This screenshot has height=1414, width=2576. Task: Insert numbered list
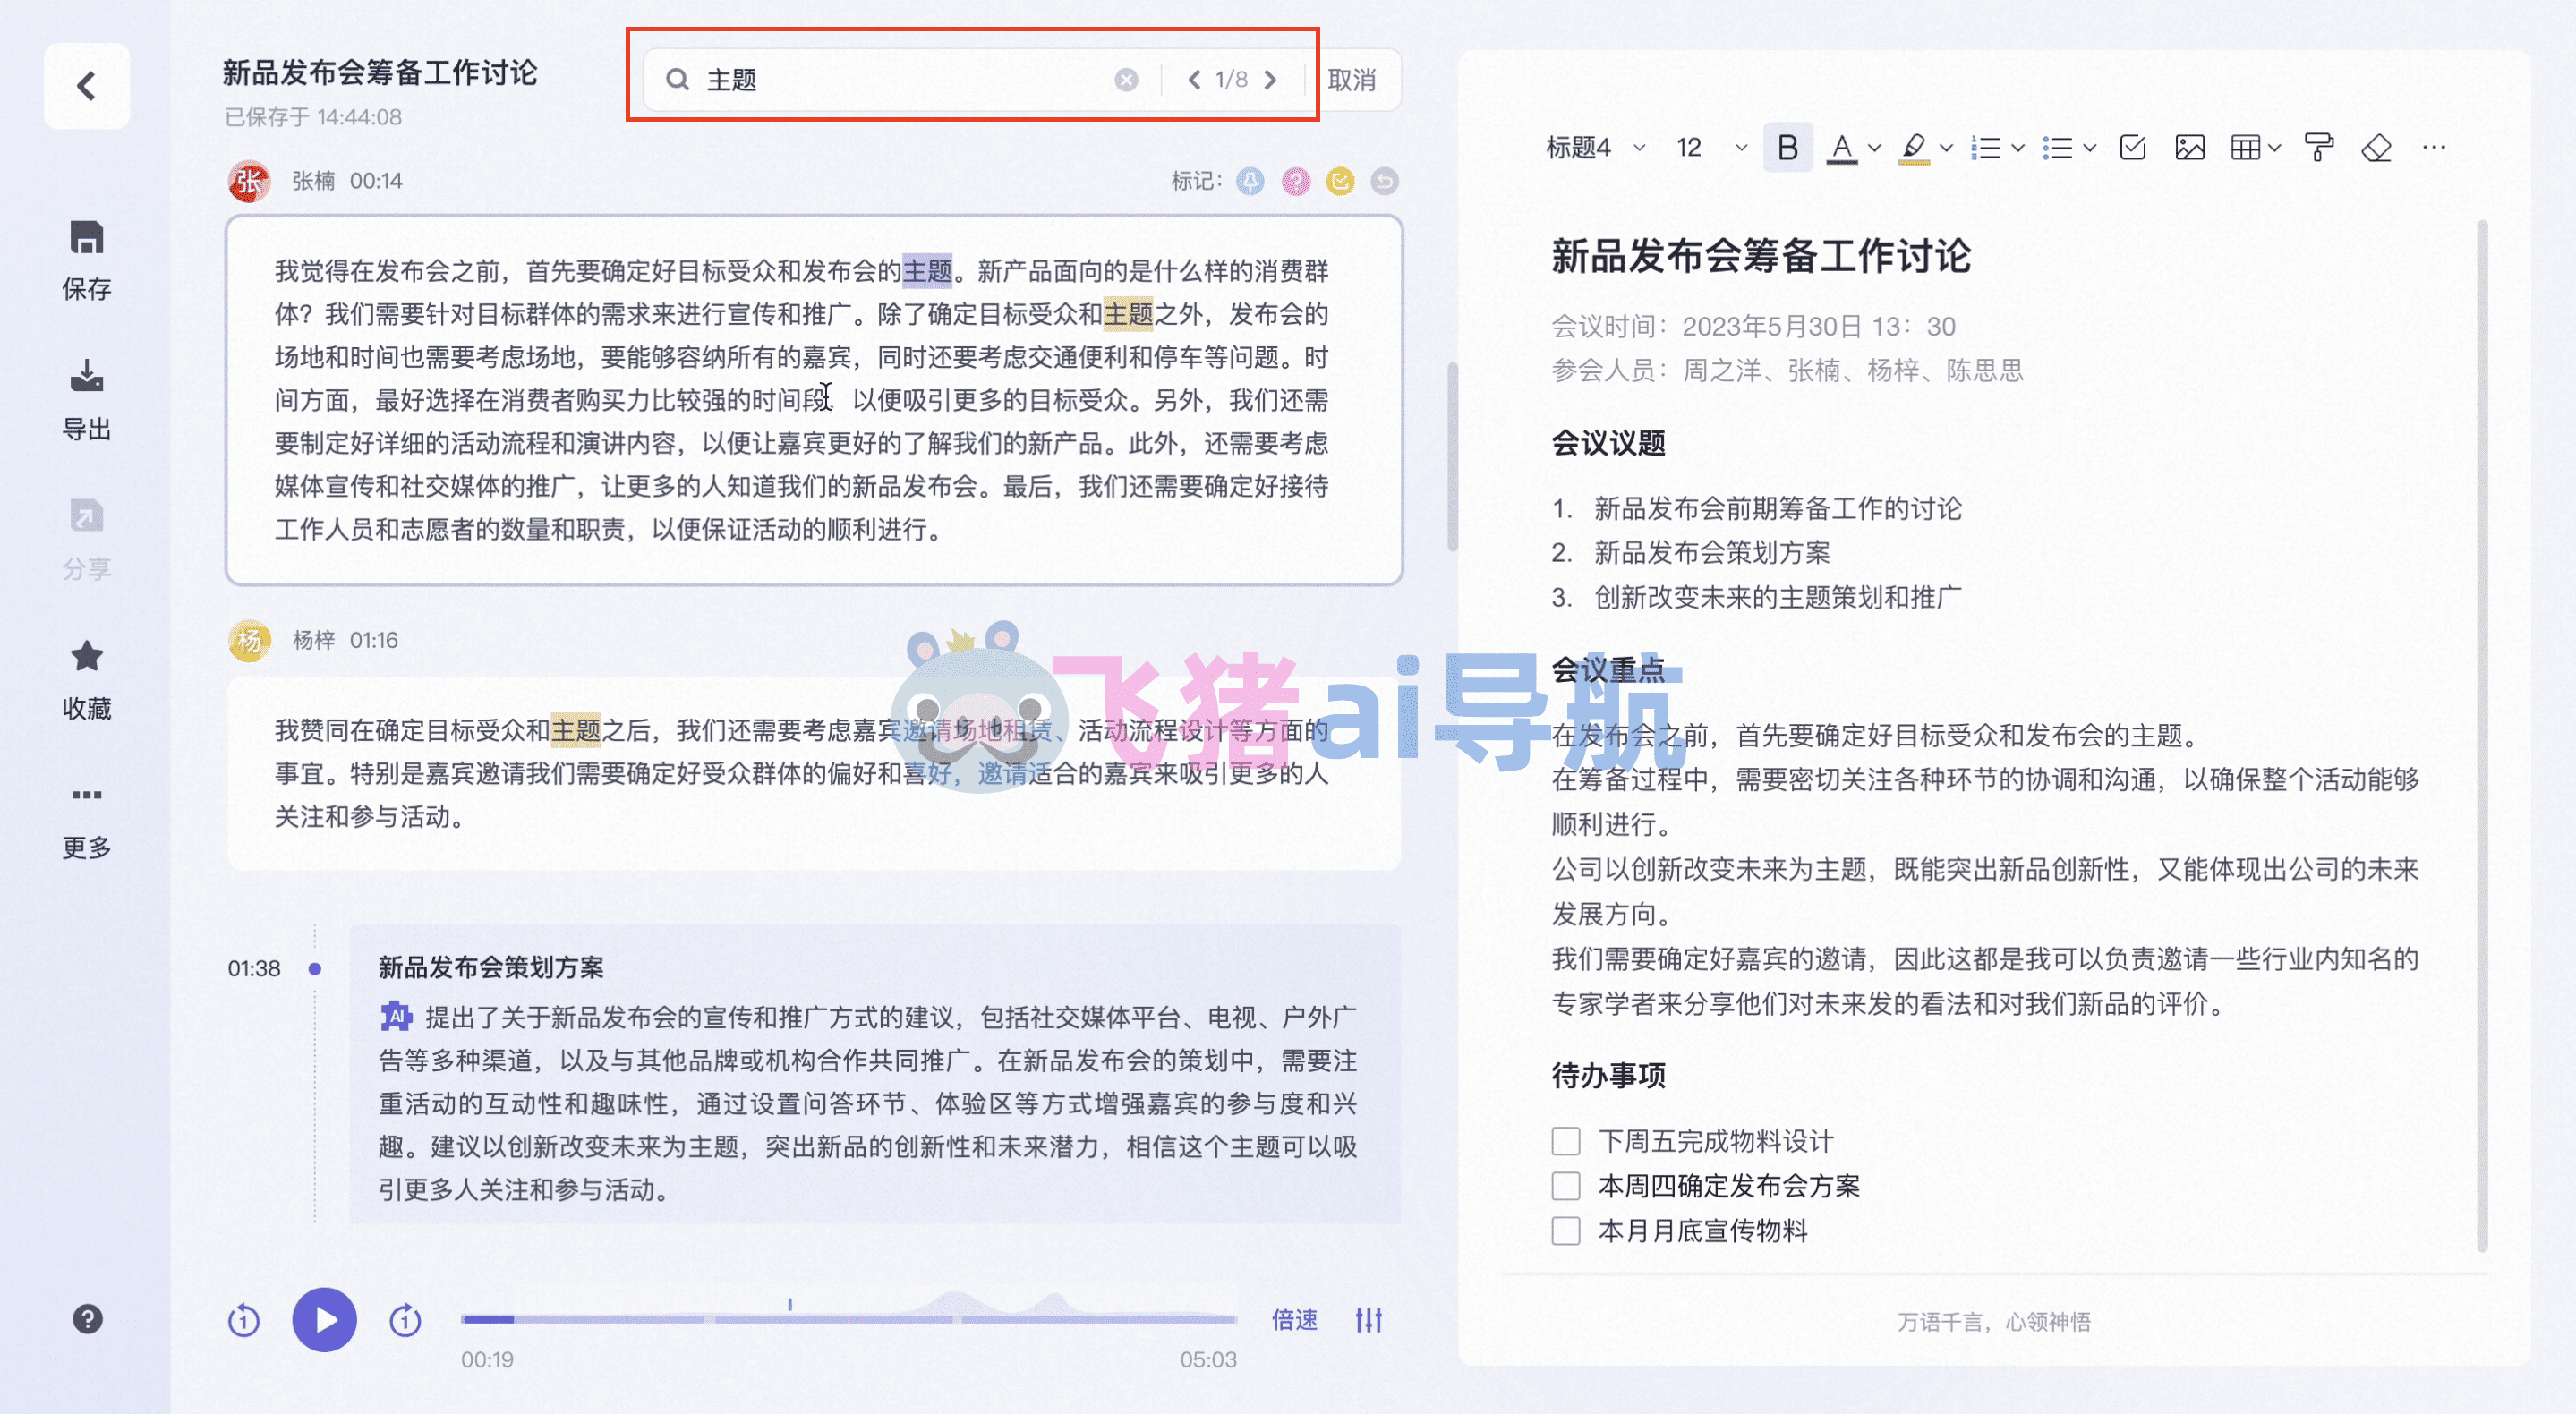click(1985, 148)
